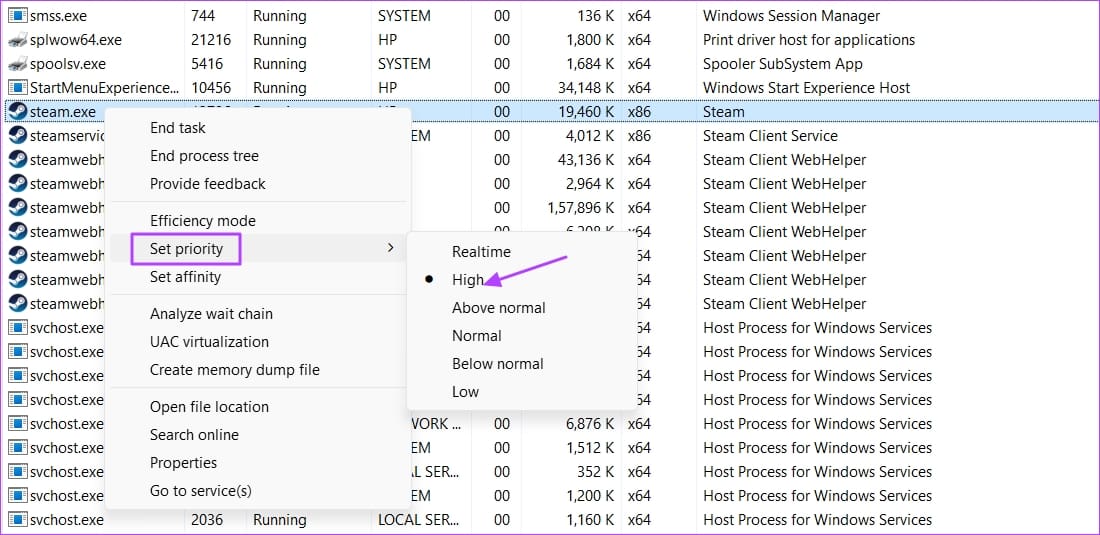The width and height of the screenshot is (1100, 535).
Task: Click the Steam icon in the Steam Client Service row
Action: pyautogui.click(x=18, y=135)
